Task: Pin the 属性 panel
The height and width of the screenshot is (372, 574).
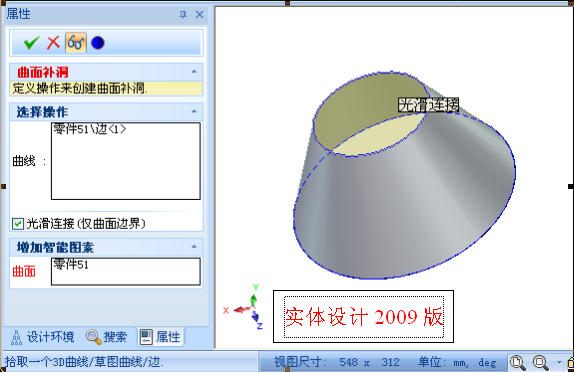Action: point(183,15)
